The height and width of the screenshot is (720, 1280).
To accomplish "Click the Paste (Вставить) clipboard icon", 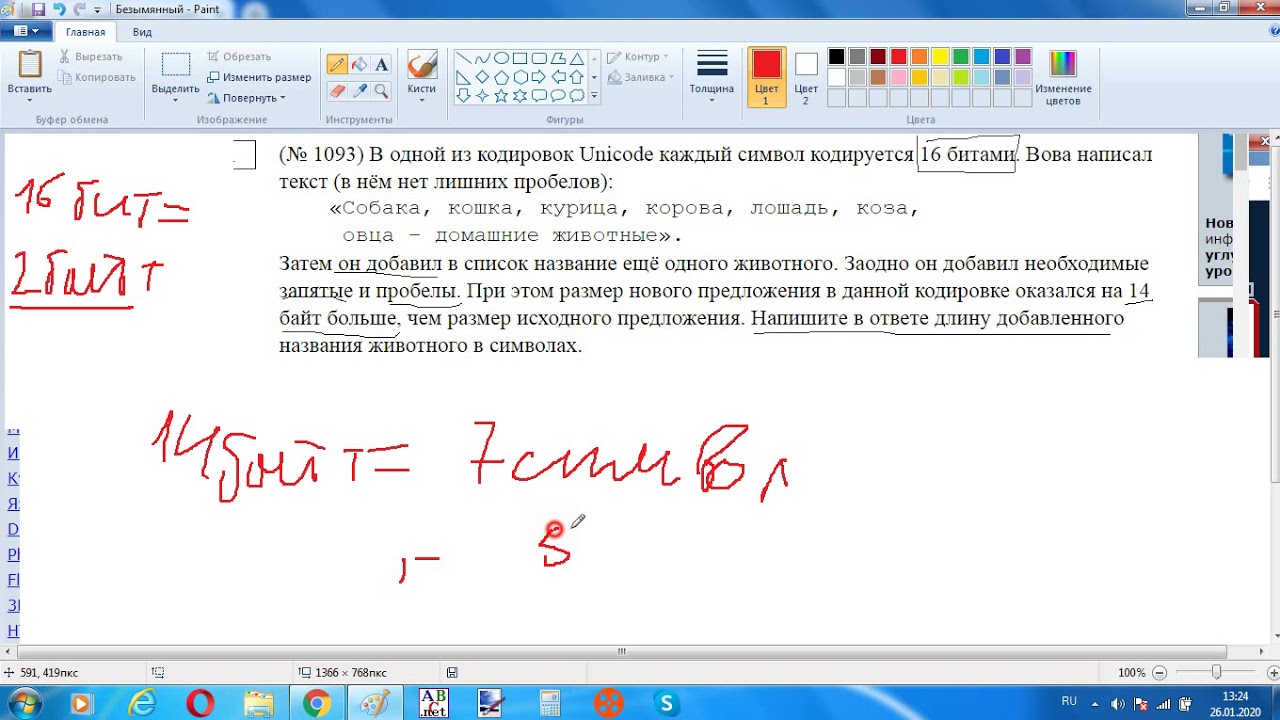I will [x=30, y=64].
